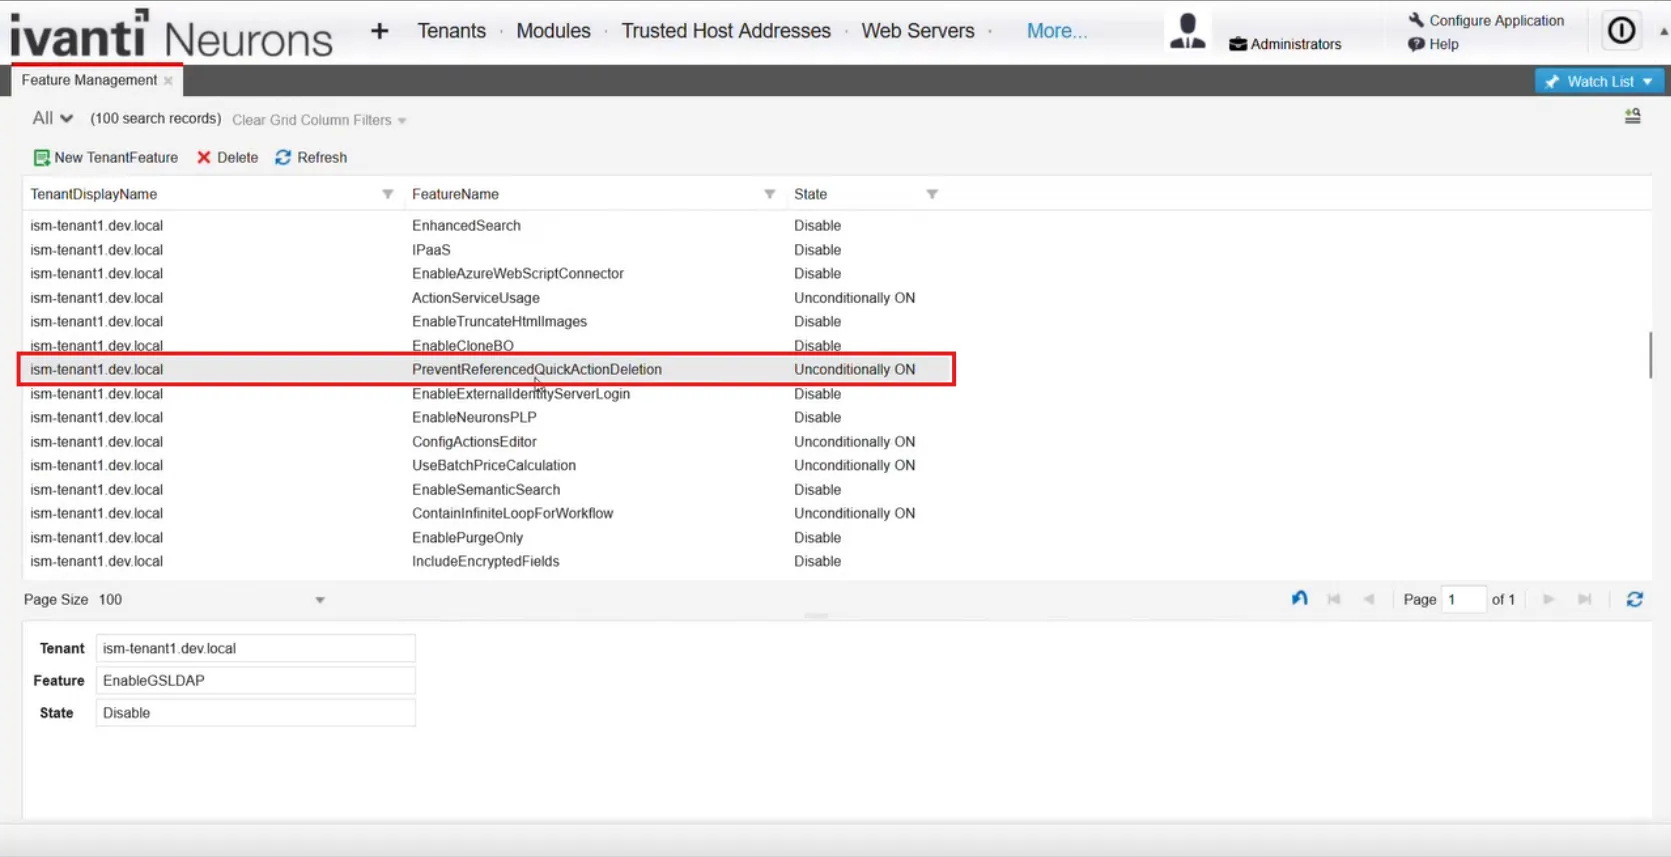The width and height of the screenshot is (1671, 857).
Task: Click the grid settings icon below Watch List
Action: [x=1633, y=117]
